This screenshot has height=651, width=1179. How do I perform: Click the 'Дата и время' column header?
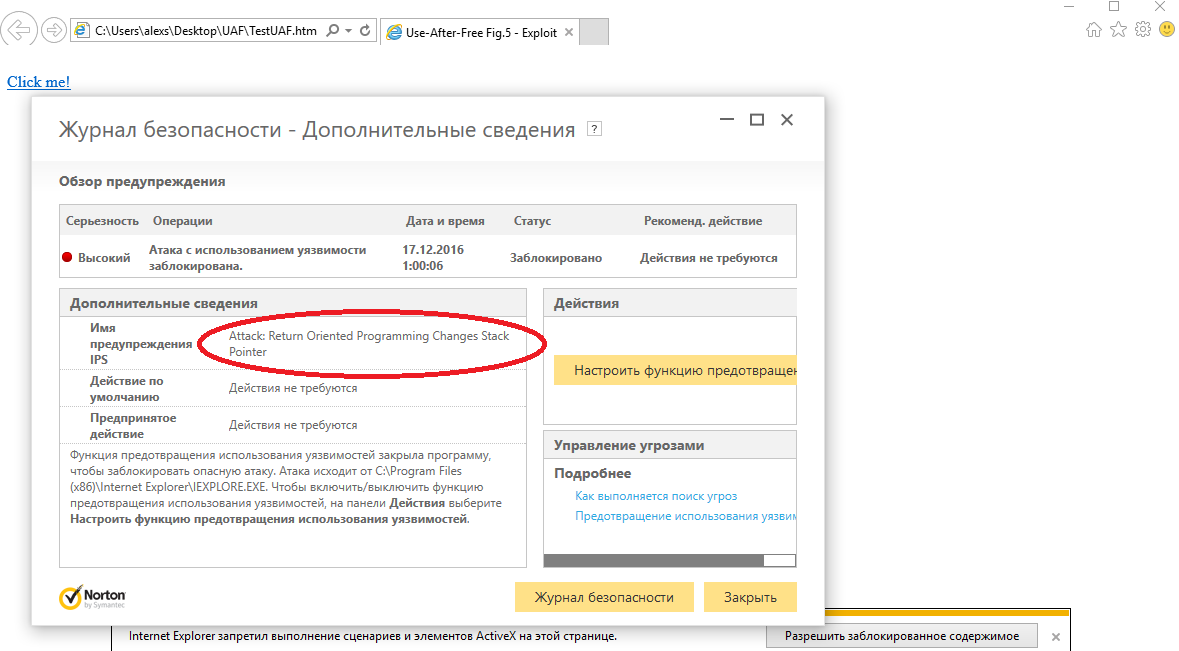click(445, 221)
